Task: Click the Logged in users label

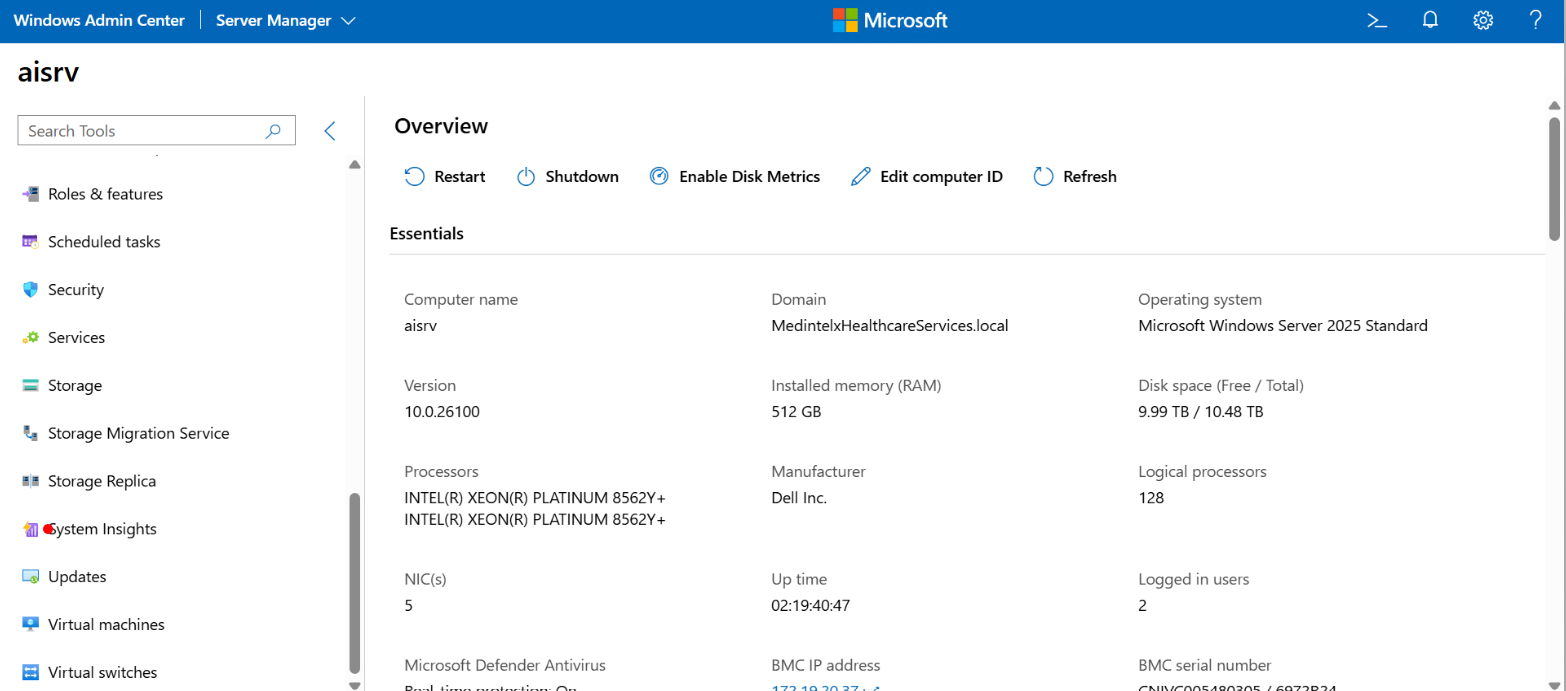Action: [x=1194, y=579]
